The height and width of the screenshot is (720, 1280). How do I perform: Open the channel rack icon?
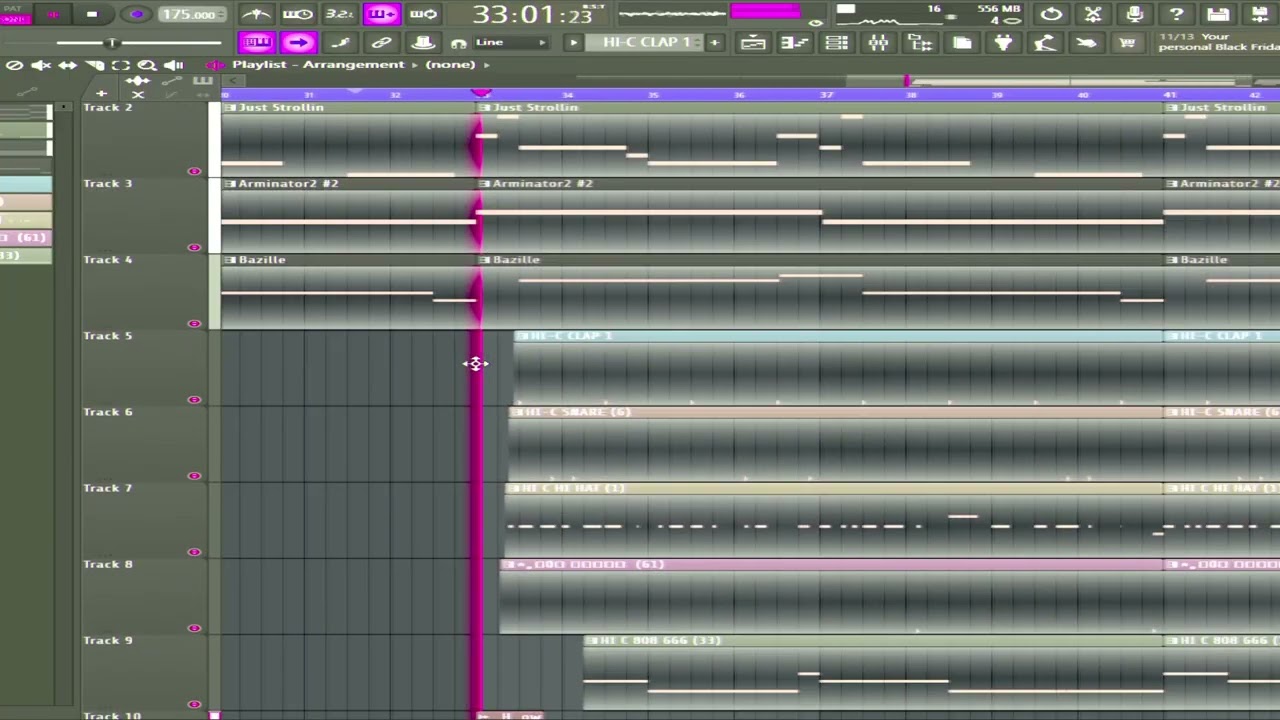pyautogui.click(x=837, y=42)
